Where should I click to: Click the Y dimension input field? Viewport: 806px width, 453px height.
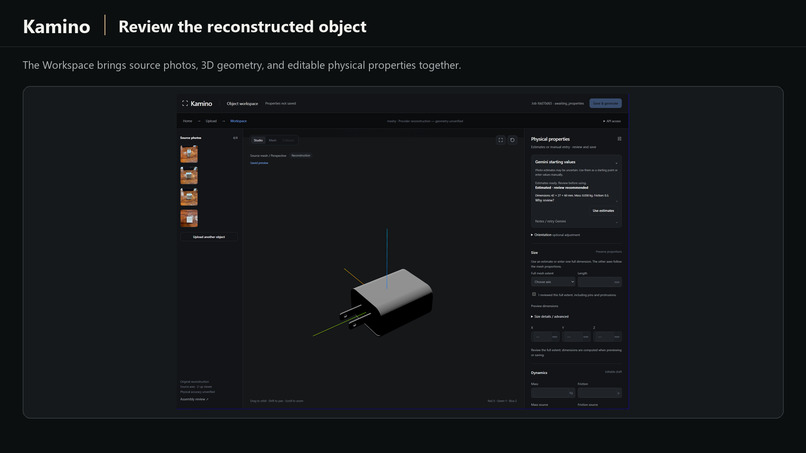[x=576, y=337]
